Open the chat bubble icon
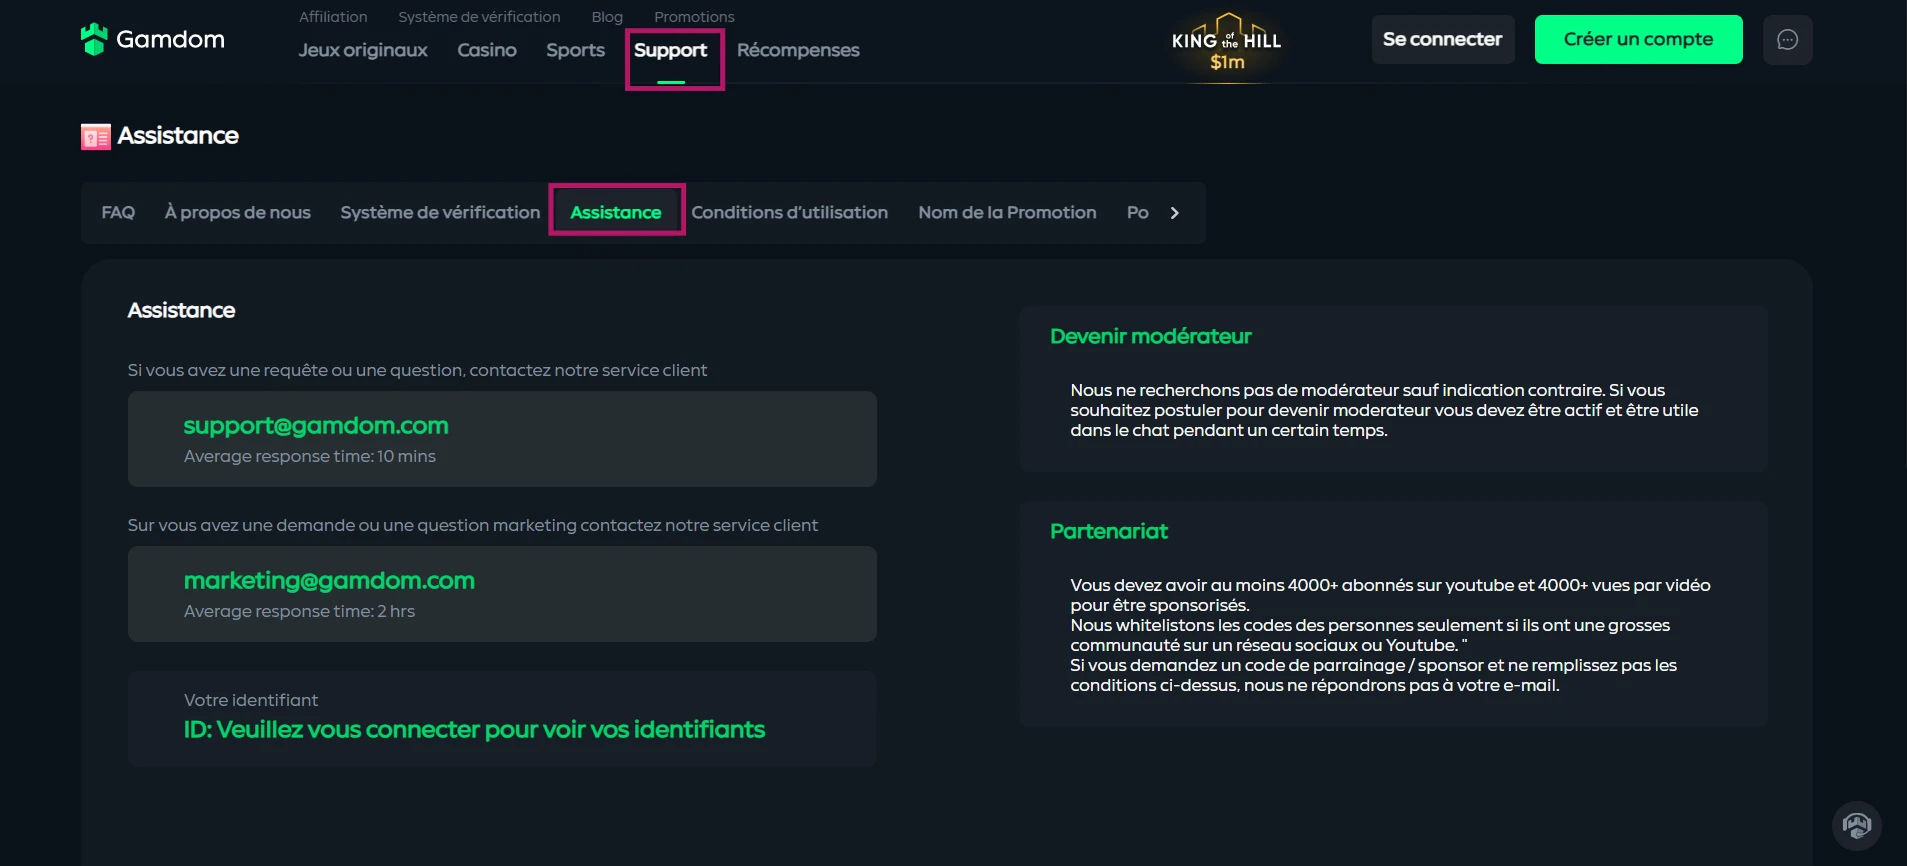 pyautogui.click(x=1787, y=40)
